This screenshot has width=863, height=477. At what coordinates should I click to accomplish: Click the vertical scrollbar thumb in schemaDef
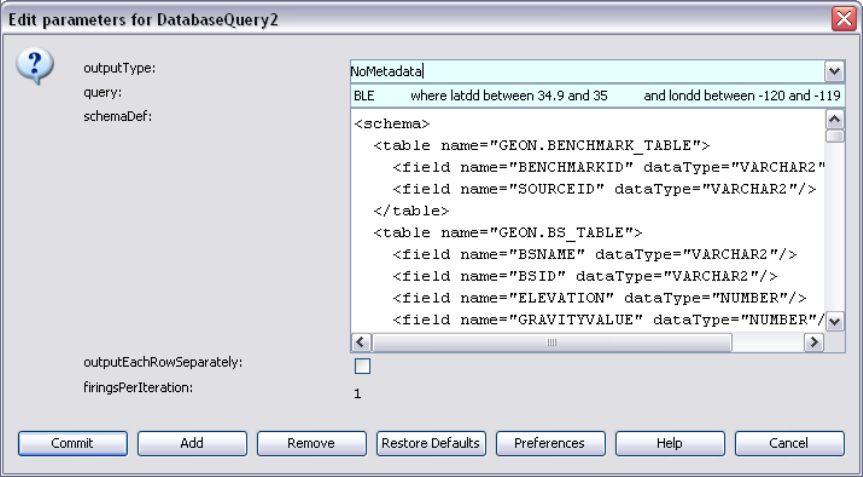point(835,135)
